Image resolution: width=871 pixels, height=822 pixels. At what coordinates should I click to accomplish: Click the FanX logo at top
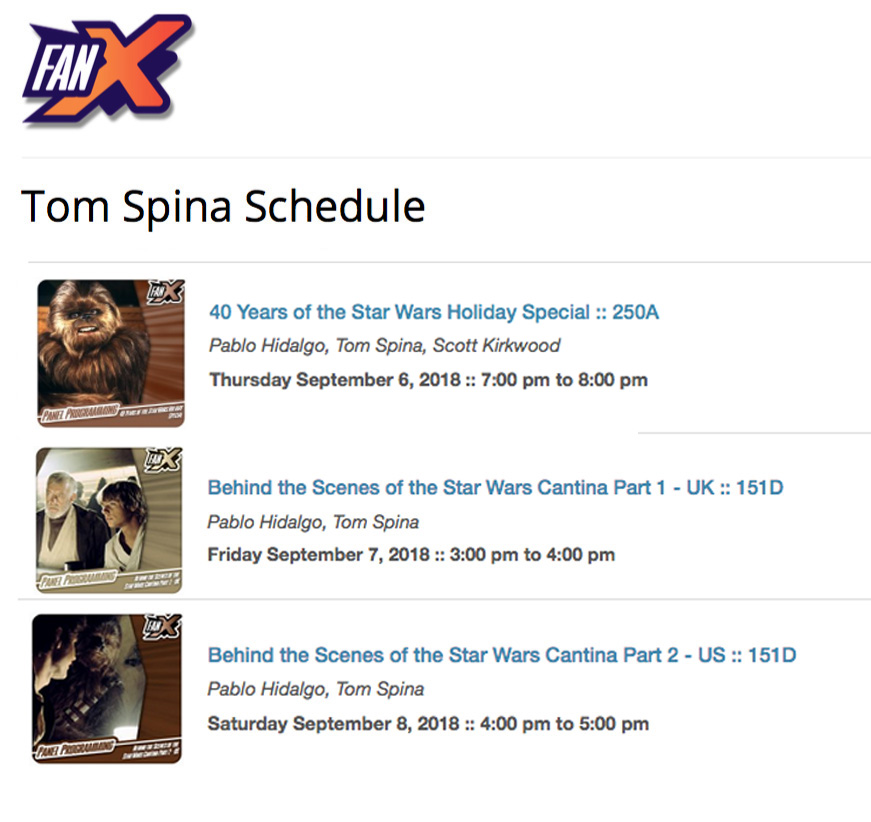coord(109,69)
